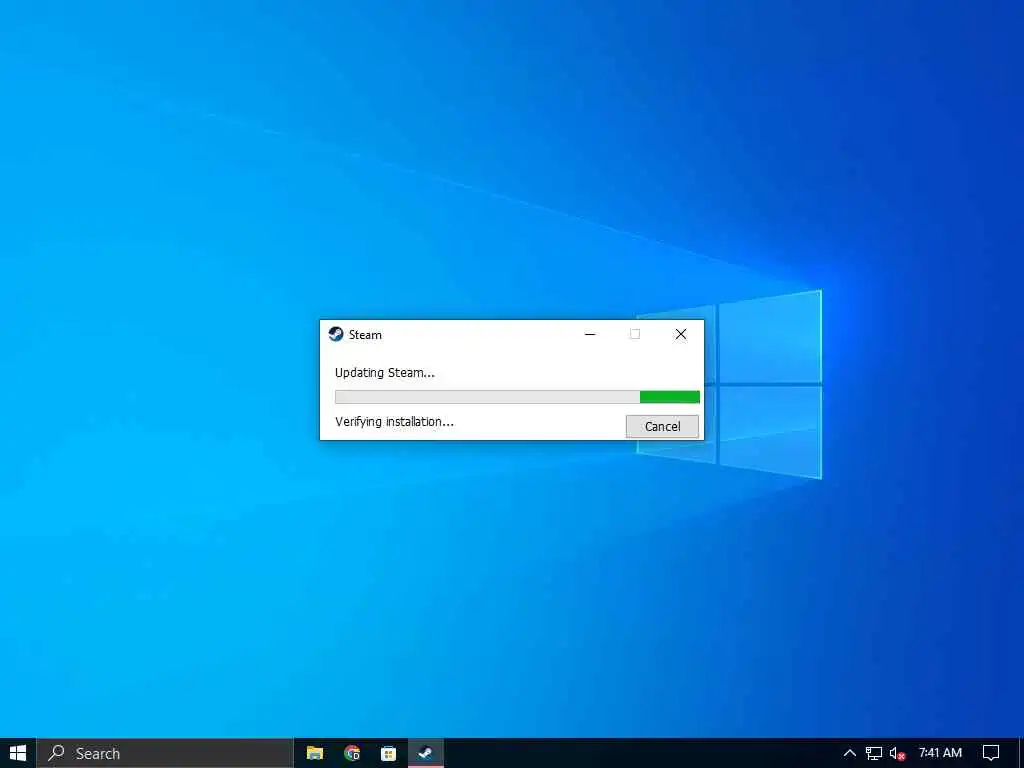Select the Steam taskbar icon
Viewport: 1024px width, 768px height.
coord(426,753)
